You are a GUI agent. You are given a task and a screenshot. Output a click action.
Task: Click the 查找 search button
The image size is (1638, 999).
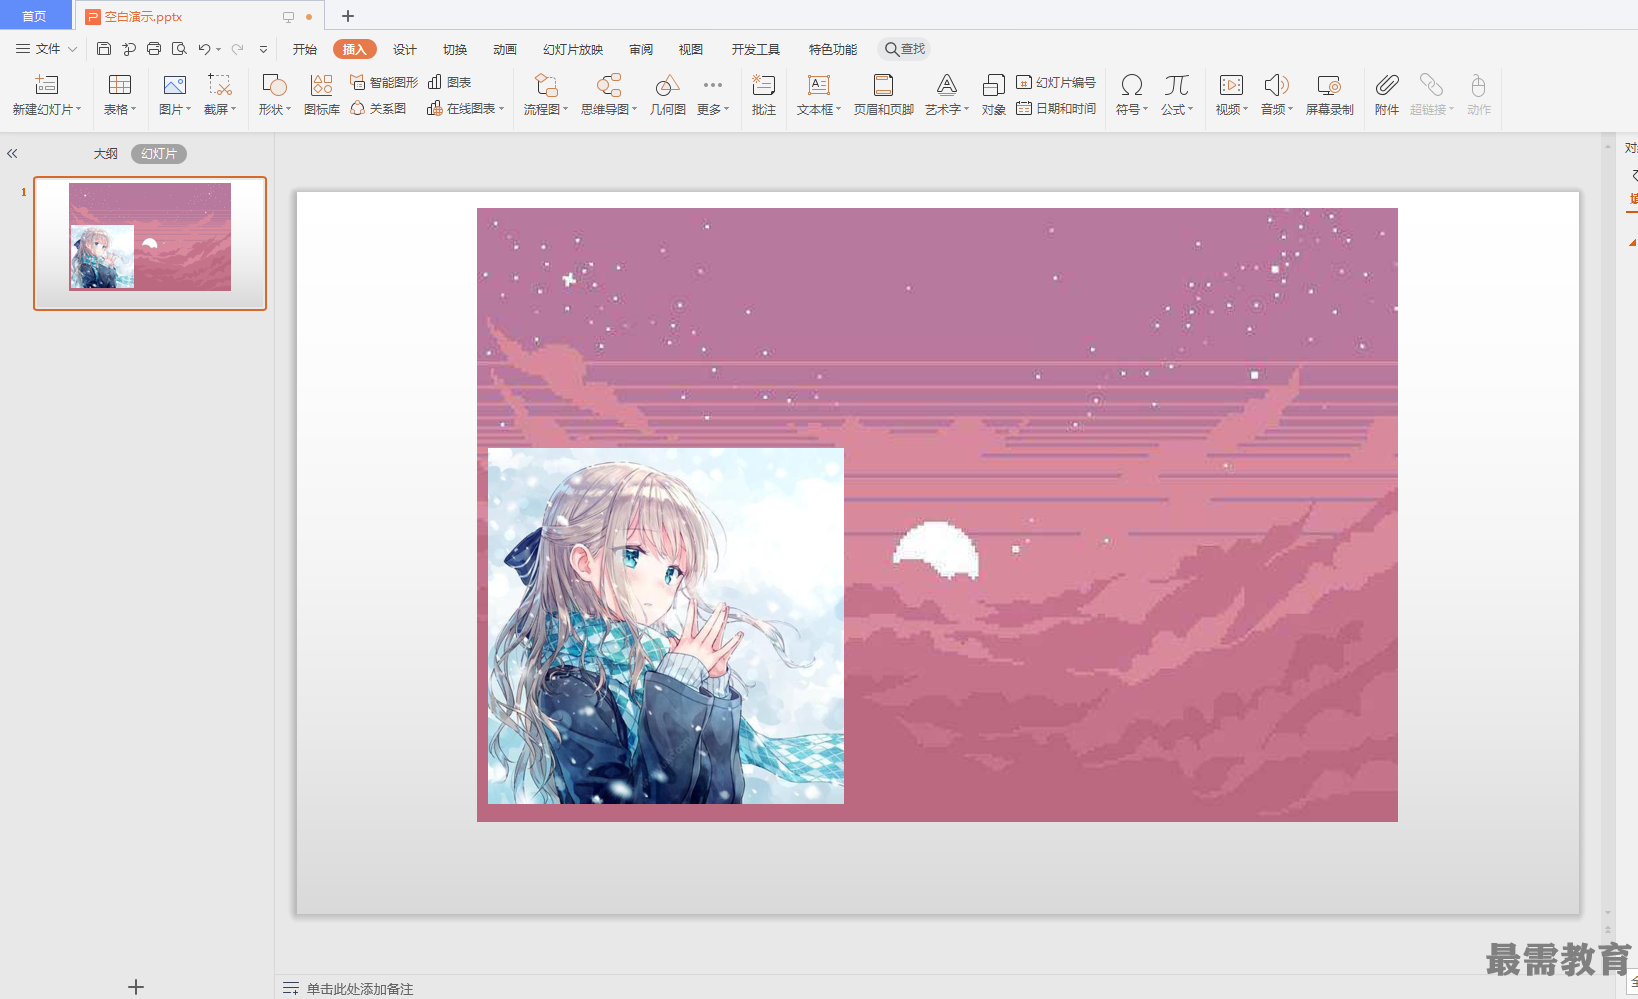pyautogui.click(x=905, y=49)
